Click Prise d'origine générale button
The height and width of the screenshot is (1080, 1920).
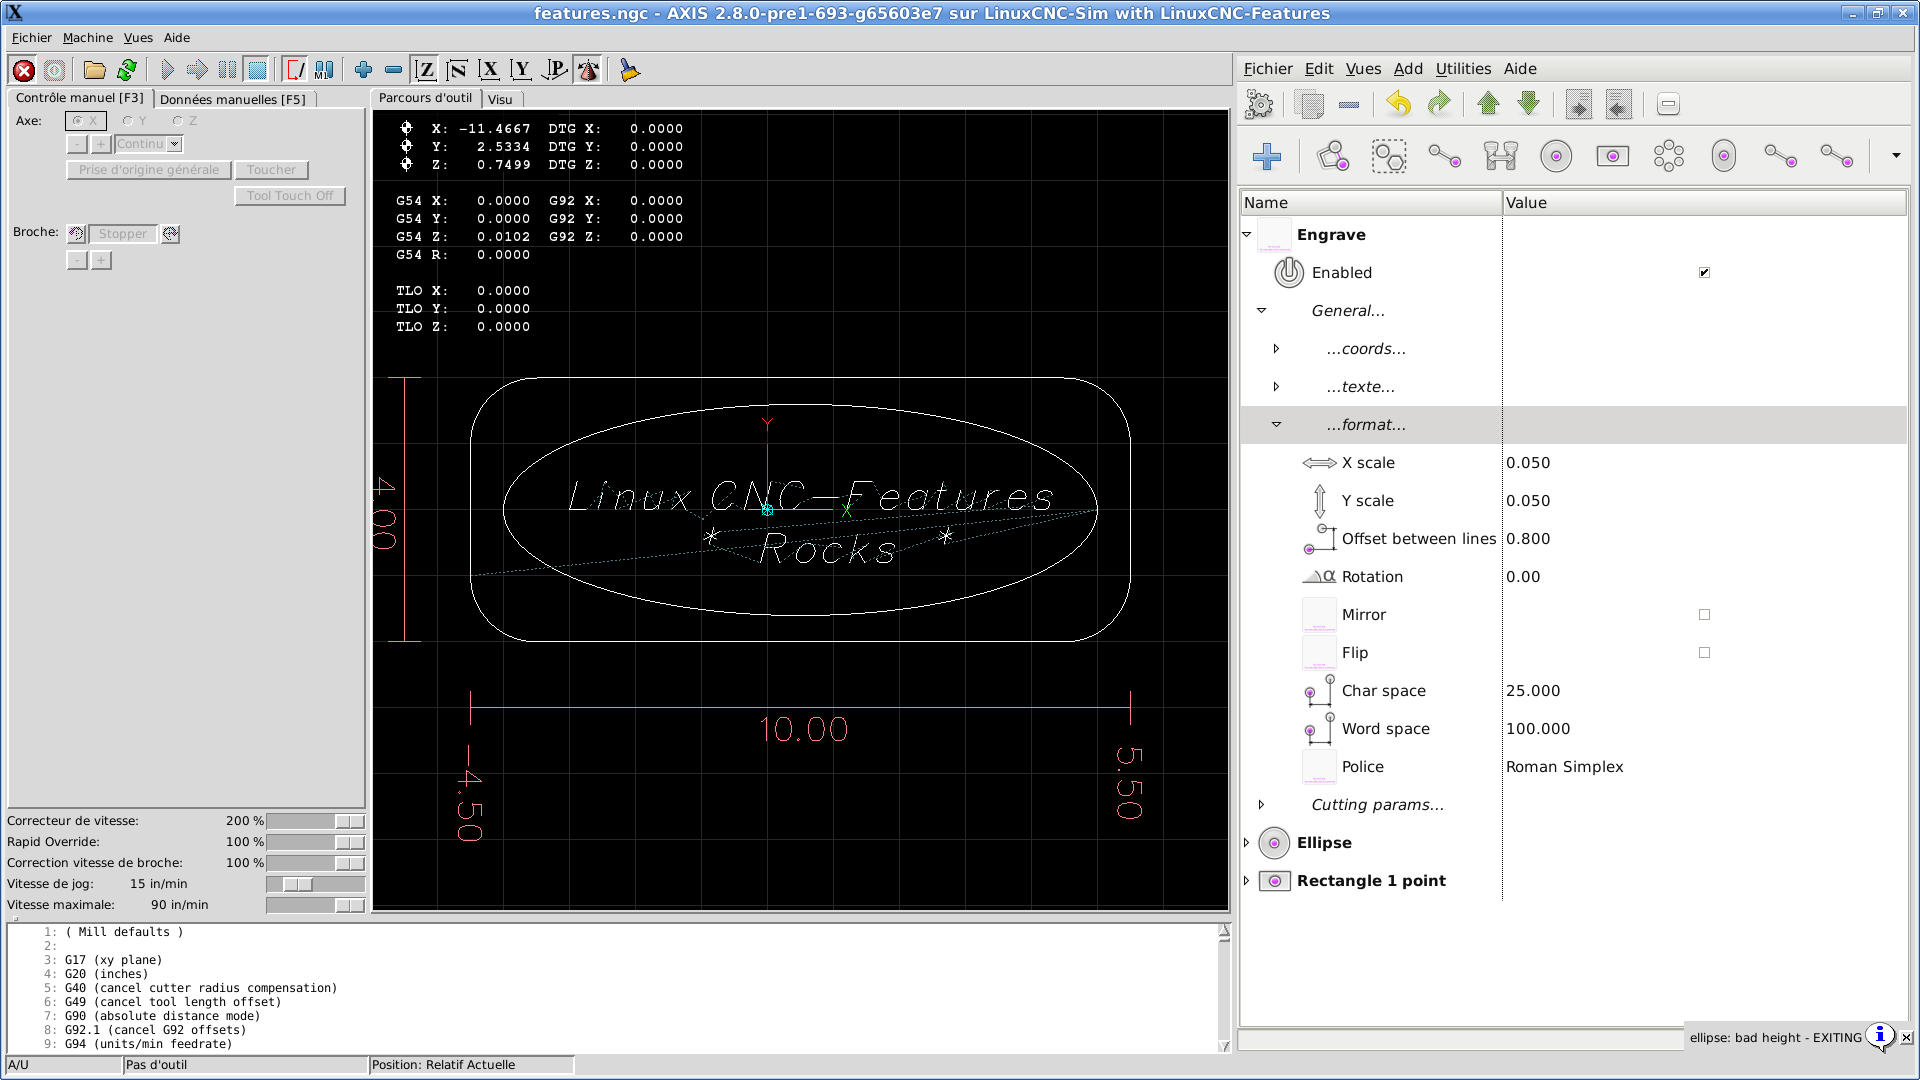pyautogui.click(x=149, y=170)
